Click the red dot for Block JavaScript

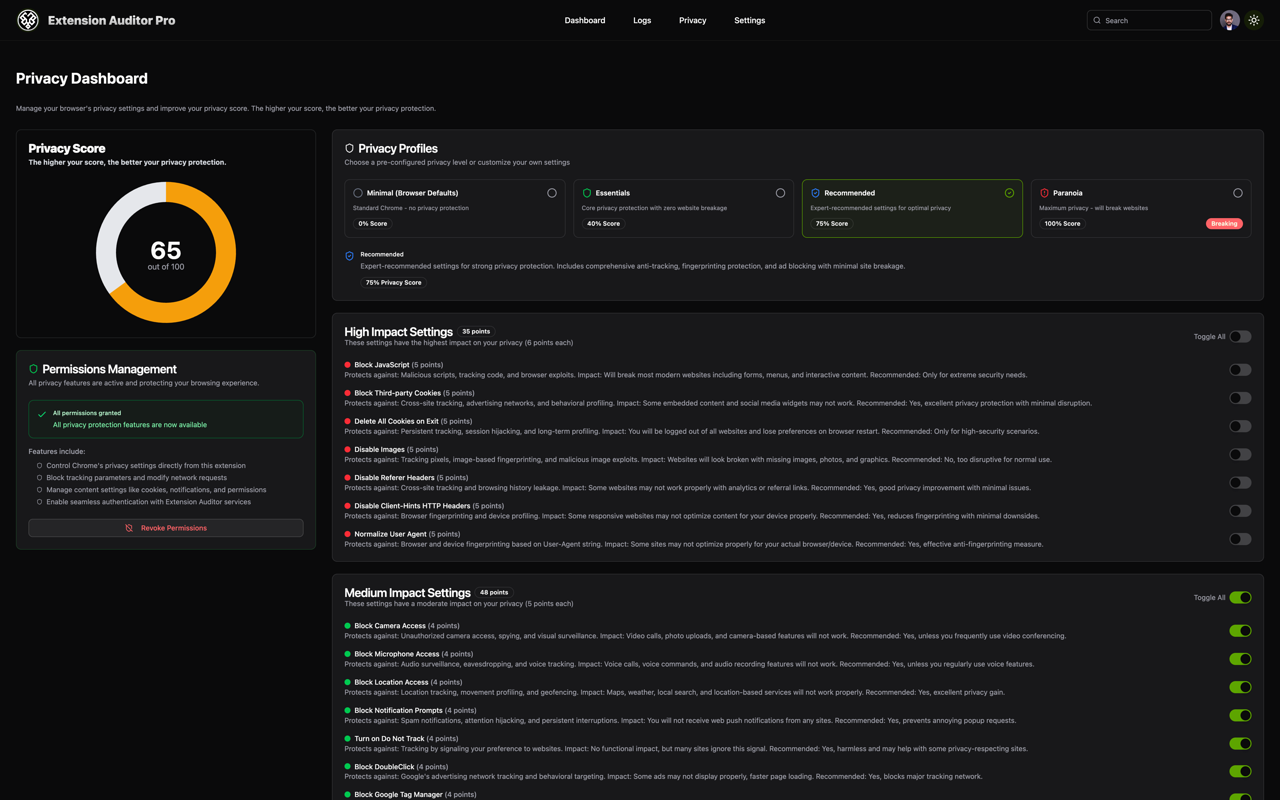click(348, 365)
